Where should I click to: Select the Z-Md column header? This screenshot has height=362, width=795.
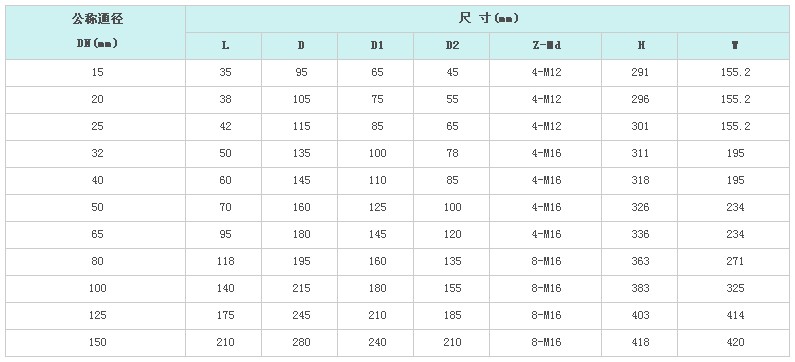coord(546,46)
